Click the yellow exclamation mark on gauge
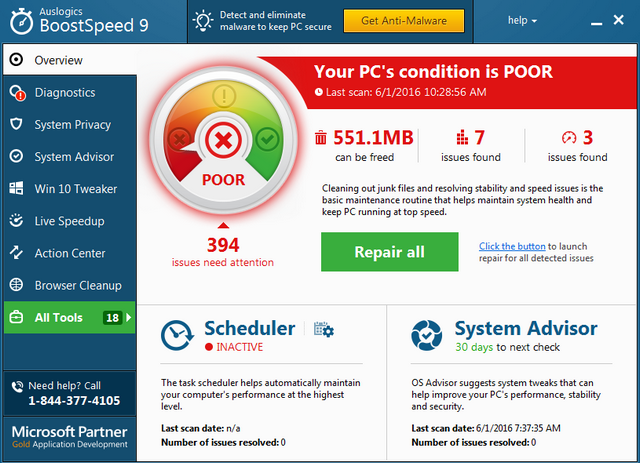This screenshot has width=640, height=463. tap(224, 96)
